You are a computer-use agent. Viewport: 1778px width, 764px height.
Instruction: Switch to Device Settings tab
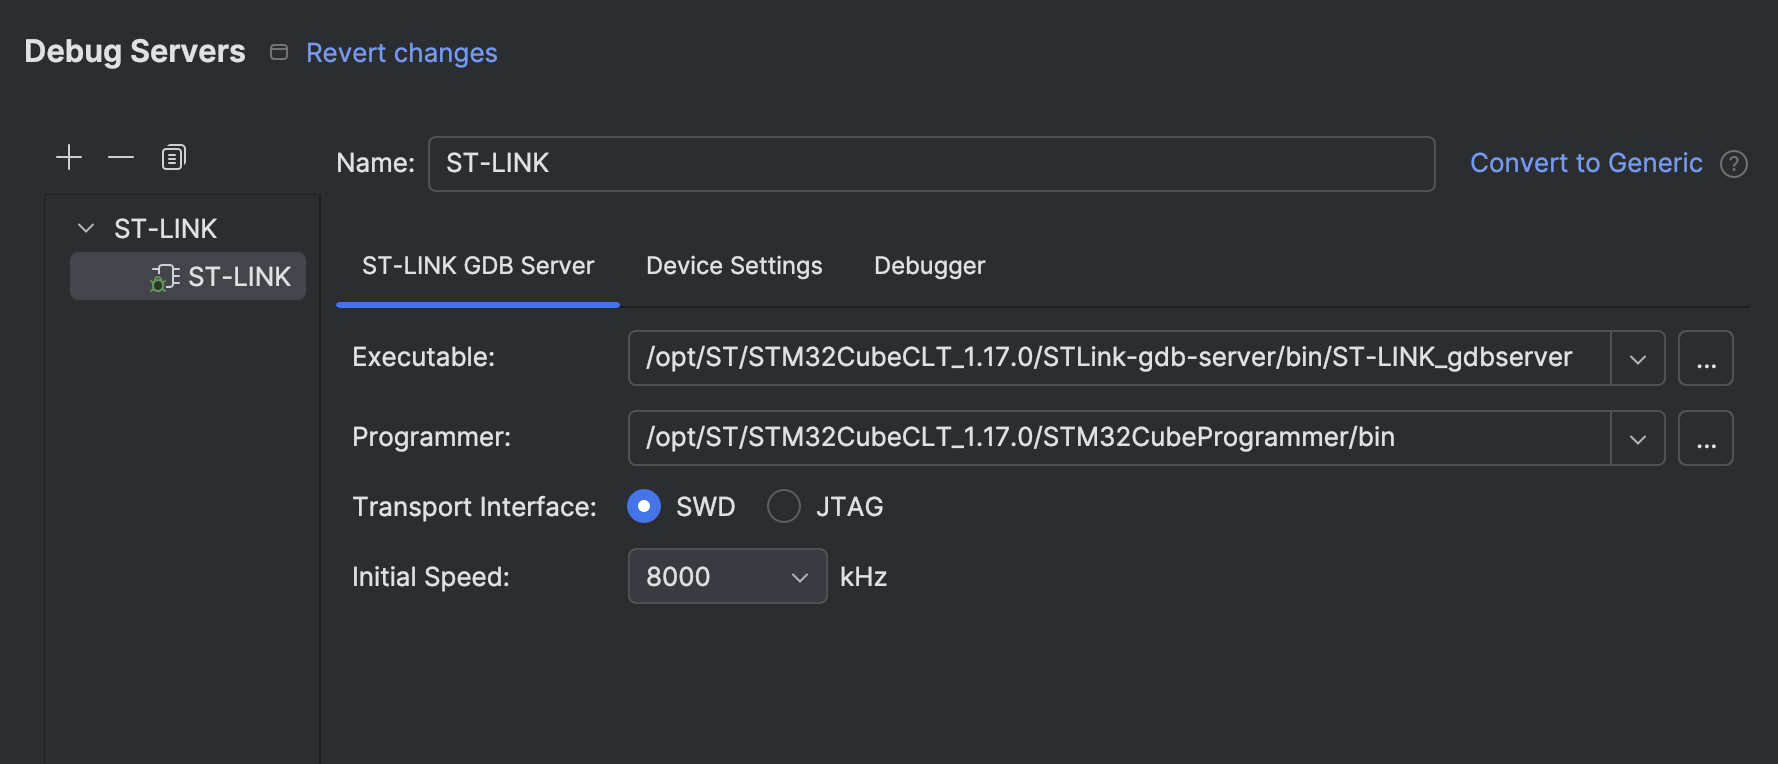click(734, 266)
